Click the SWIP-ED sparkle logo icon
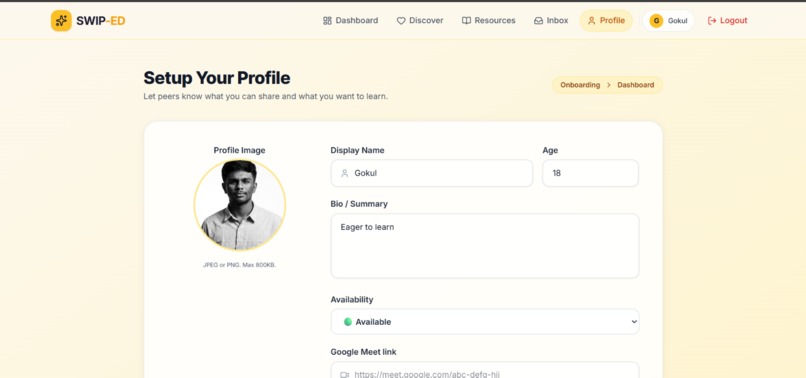The height and width of the screenshot is (378, 806). pos(61,21)
